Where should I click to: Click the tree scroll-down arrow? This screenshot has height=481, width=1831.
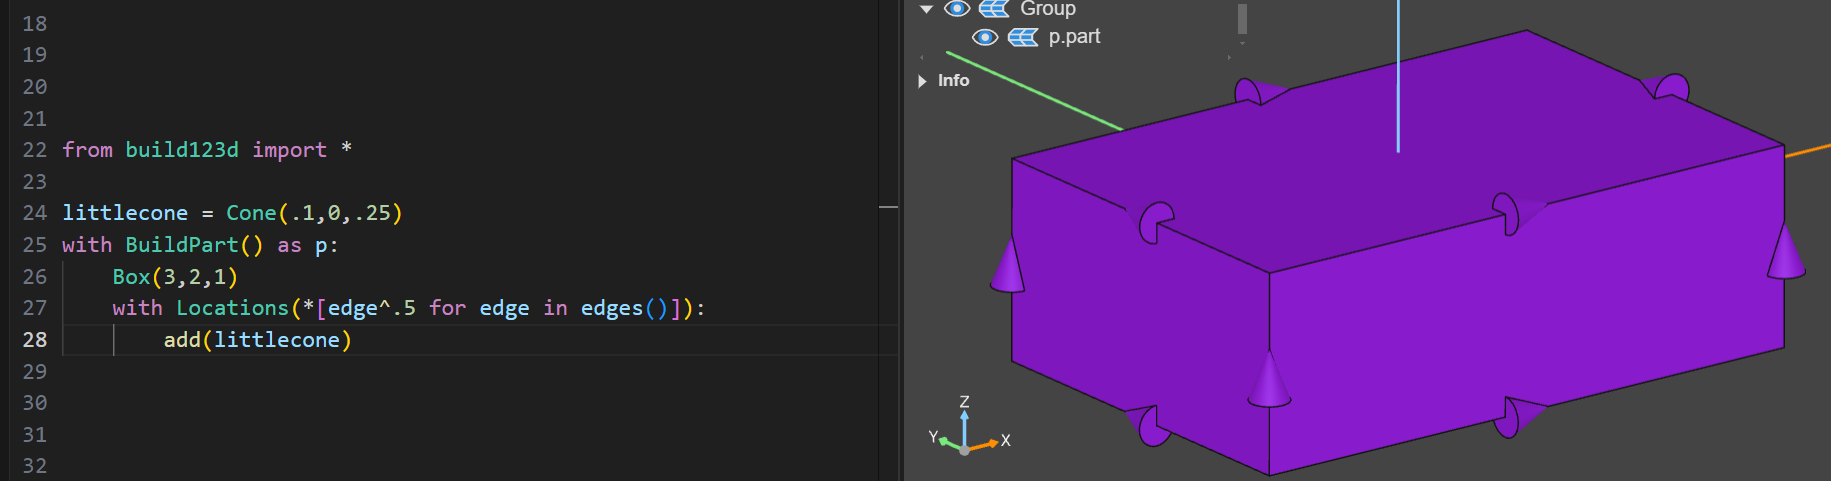1242,43
